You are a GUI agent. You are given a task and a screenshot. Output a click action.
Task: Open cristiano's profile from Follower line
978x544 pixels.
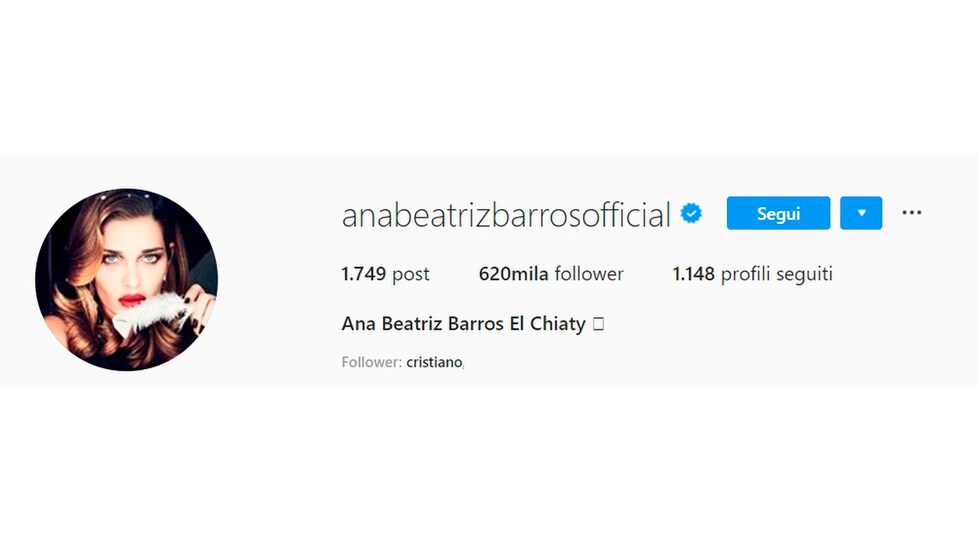434,362
